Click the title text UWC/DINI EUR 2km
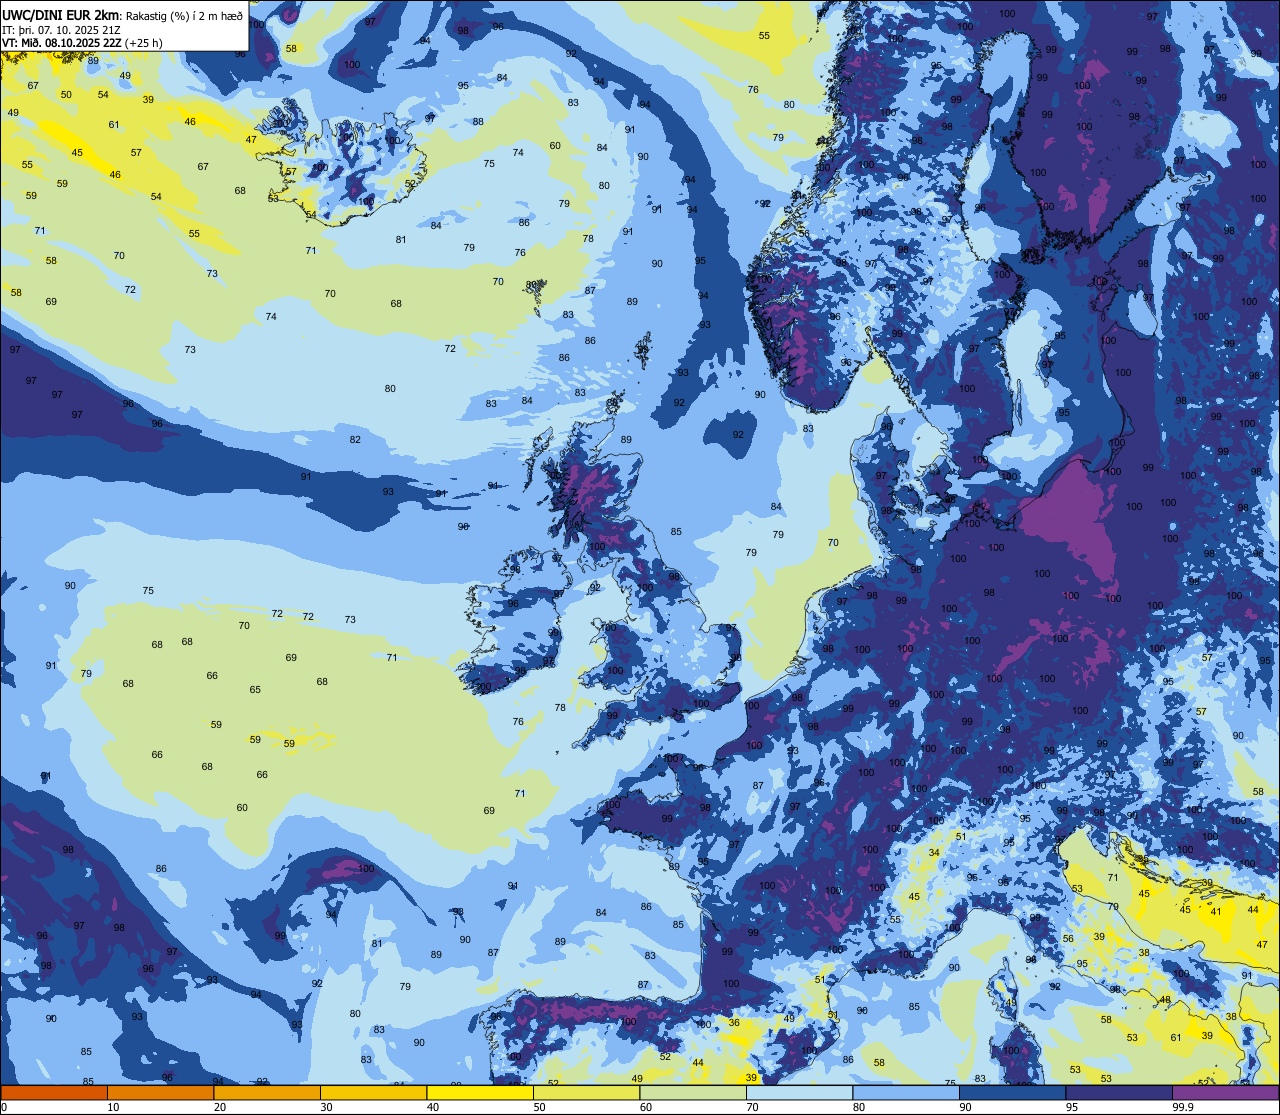This screenshot has height=1115, width=1280. (60, 14)
